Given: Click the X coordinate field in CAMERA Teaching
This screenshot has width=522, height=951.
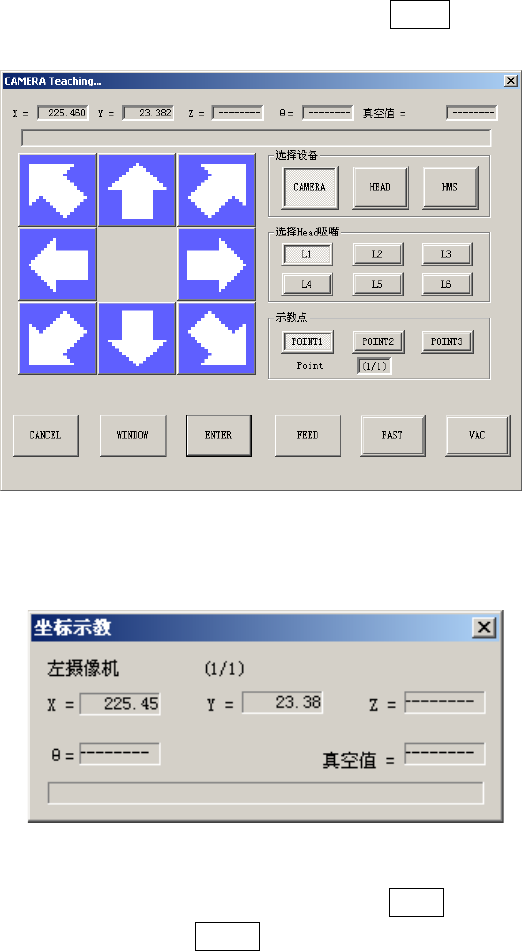Looking at the screenshot, I should (63, 113).
